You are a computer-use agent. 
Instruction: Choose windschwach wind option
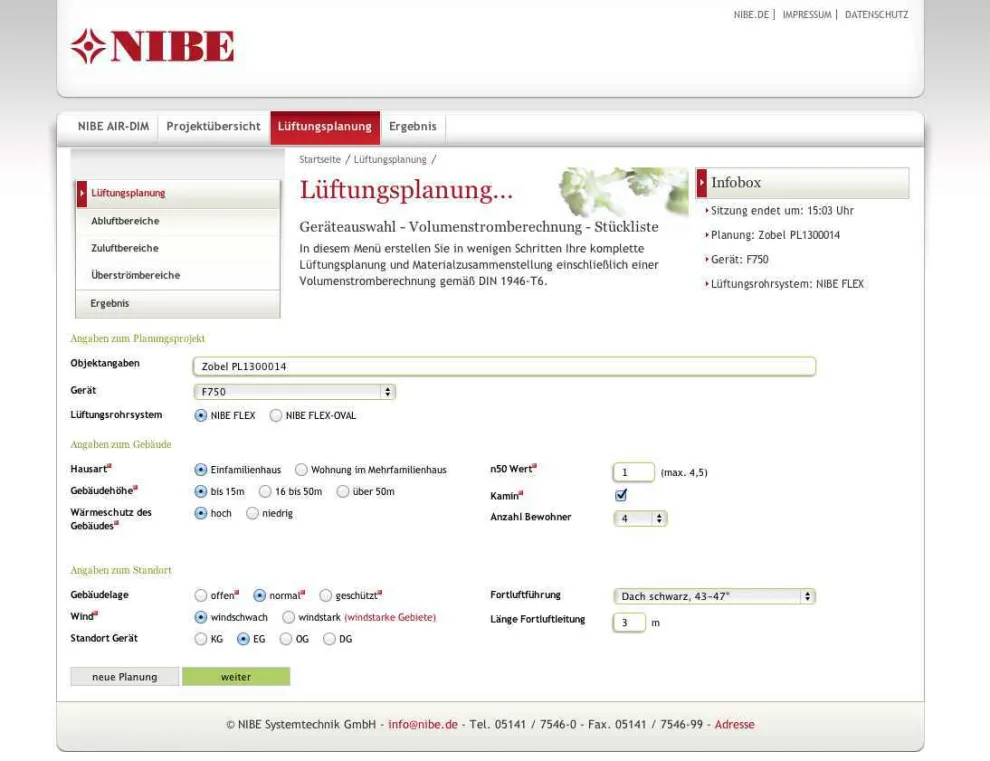[201, 617]
